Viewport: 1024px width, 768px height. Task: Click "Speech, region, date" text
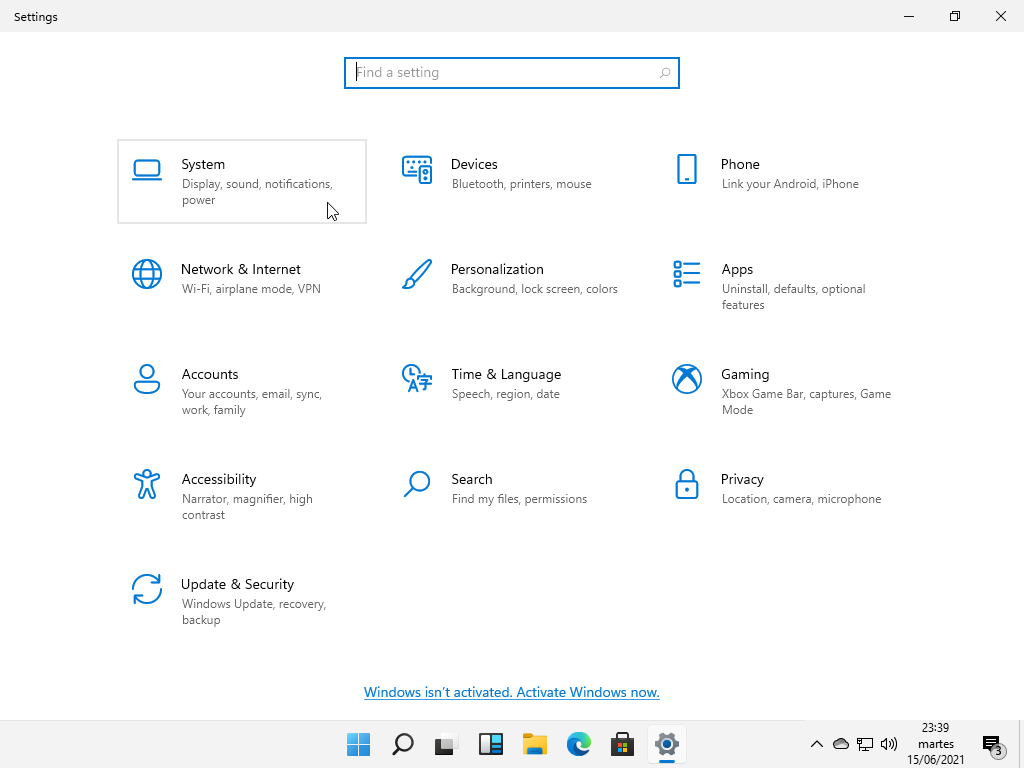tap(505, 394)
